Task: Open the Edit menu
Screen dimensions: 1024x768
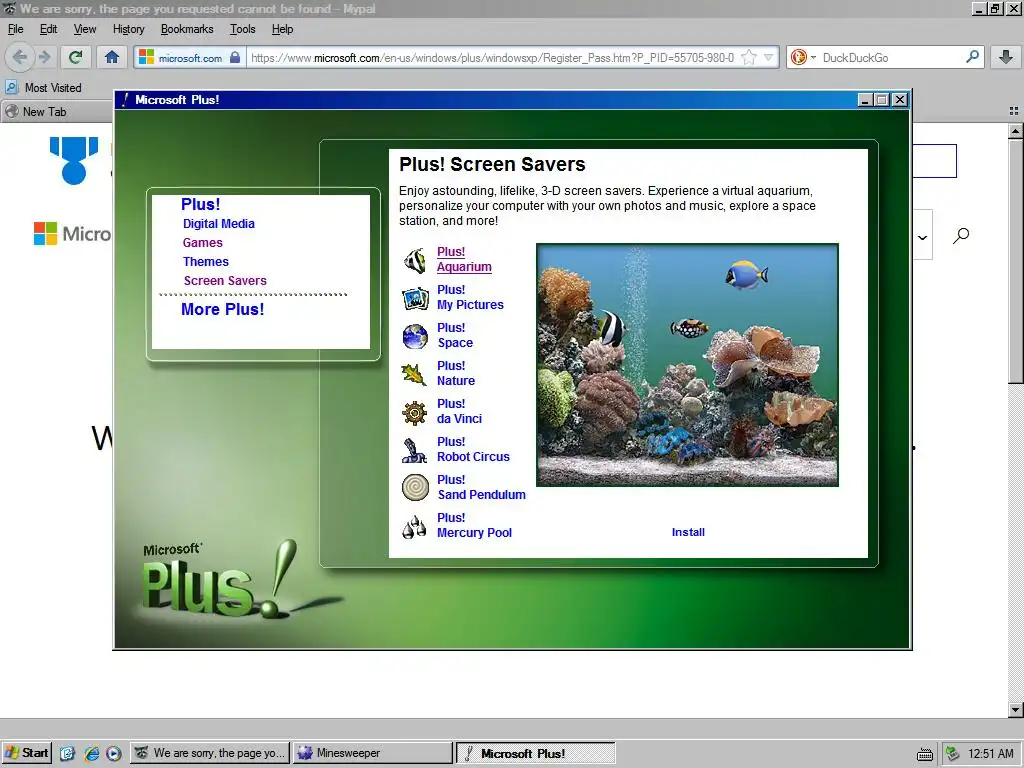Action: [48, 29]
